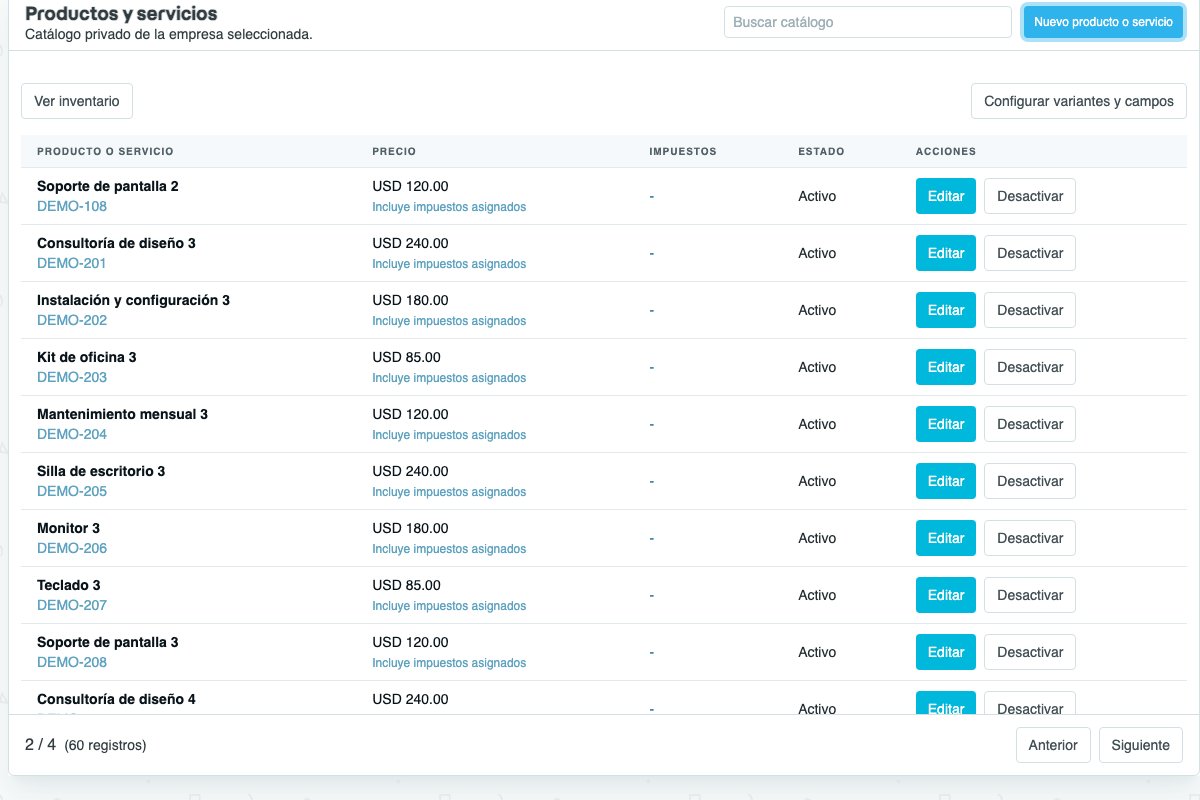
Task: Deactivate the Teclado 3 product
Action: (x=1030, y=595)
